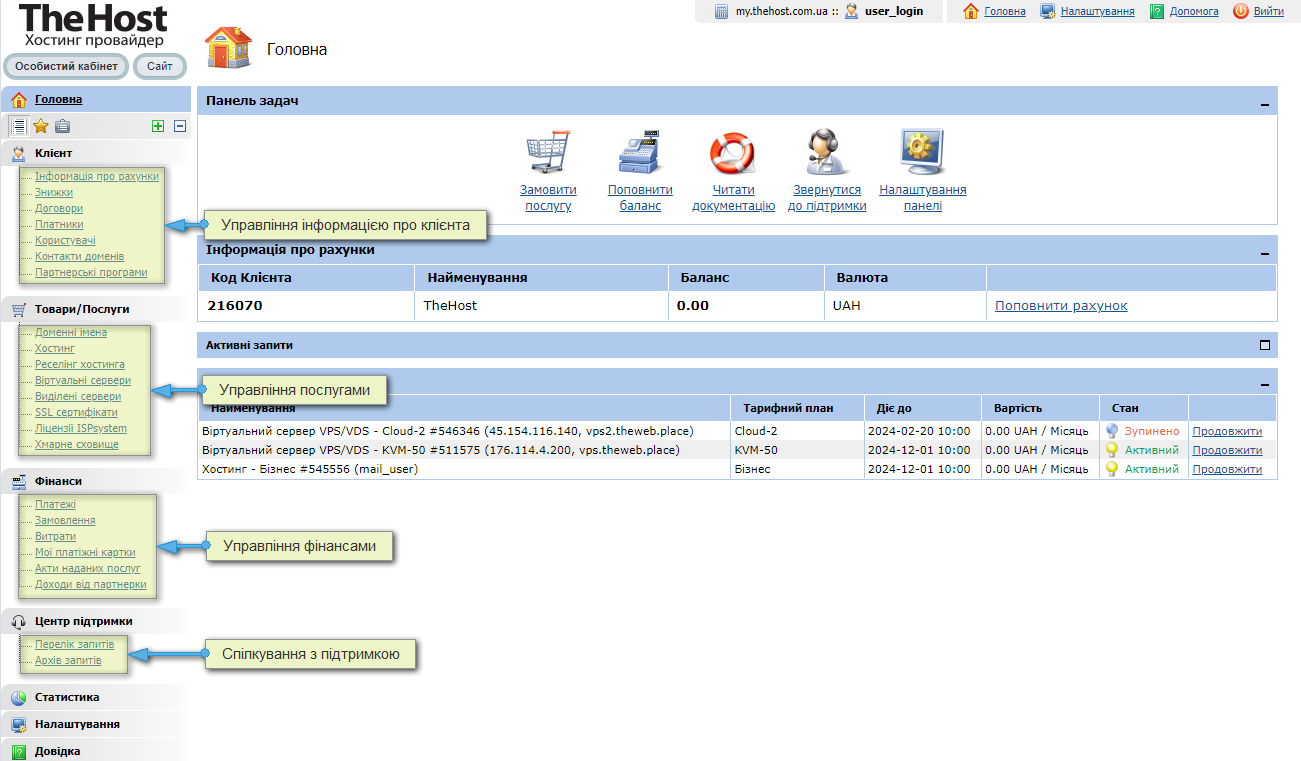Click the yellow bulb icon in Бізнес row
This screenshot has height=761, width=1301.
pyautogui.click(x=1111, y=469)
